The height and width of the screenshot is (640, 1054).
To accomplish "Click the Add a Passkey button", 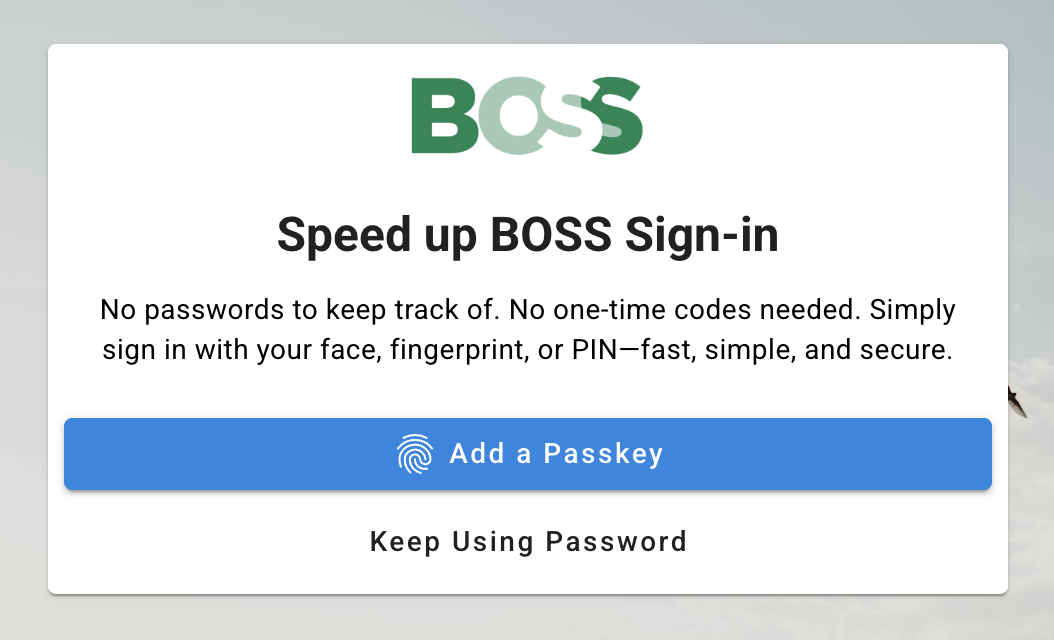I will (528, 454).
